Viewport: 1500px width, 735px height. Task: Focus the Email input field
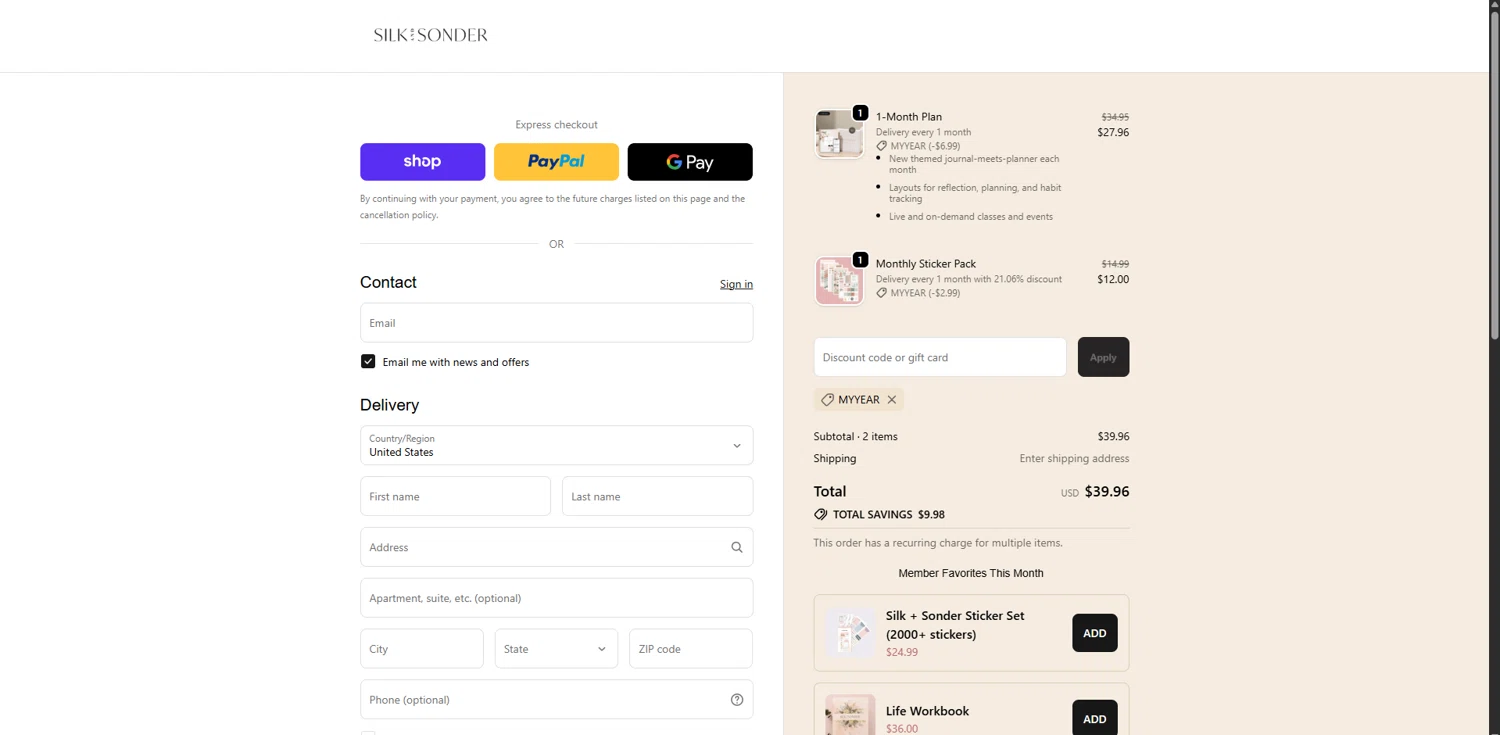(556, 323)
